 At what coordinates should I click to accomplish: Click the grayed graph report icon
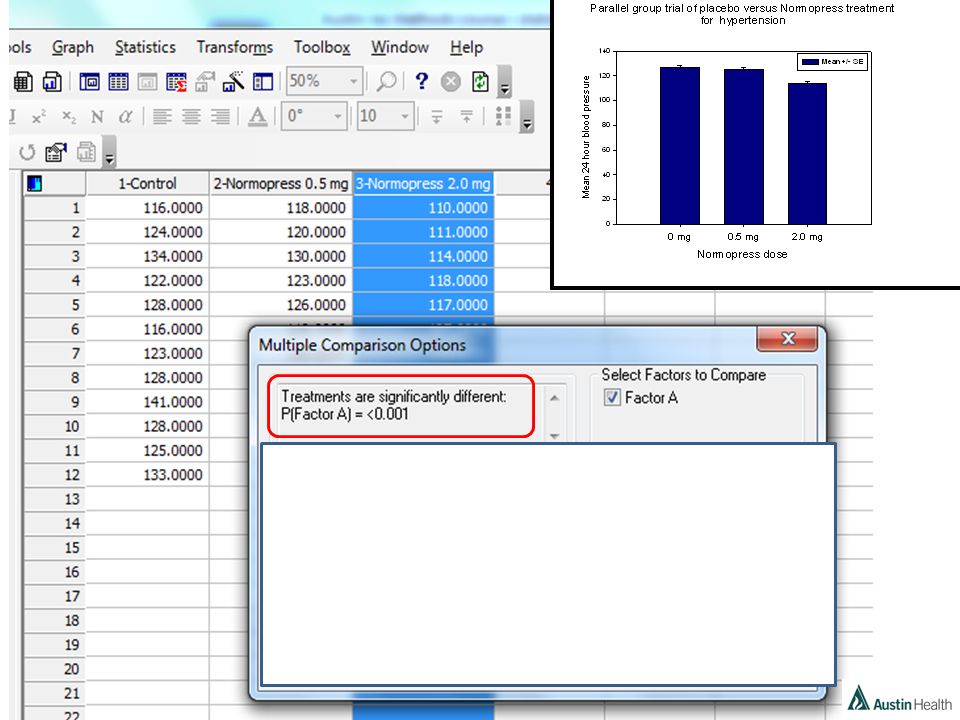[86, 152]
